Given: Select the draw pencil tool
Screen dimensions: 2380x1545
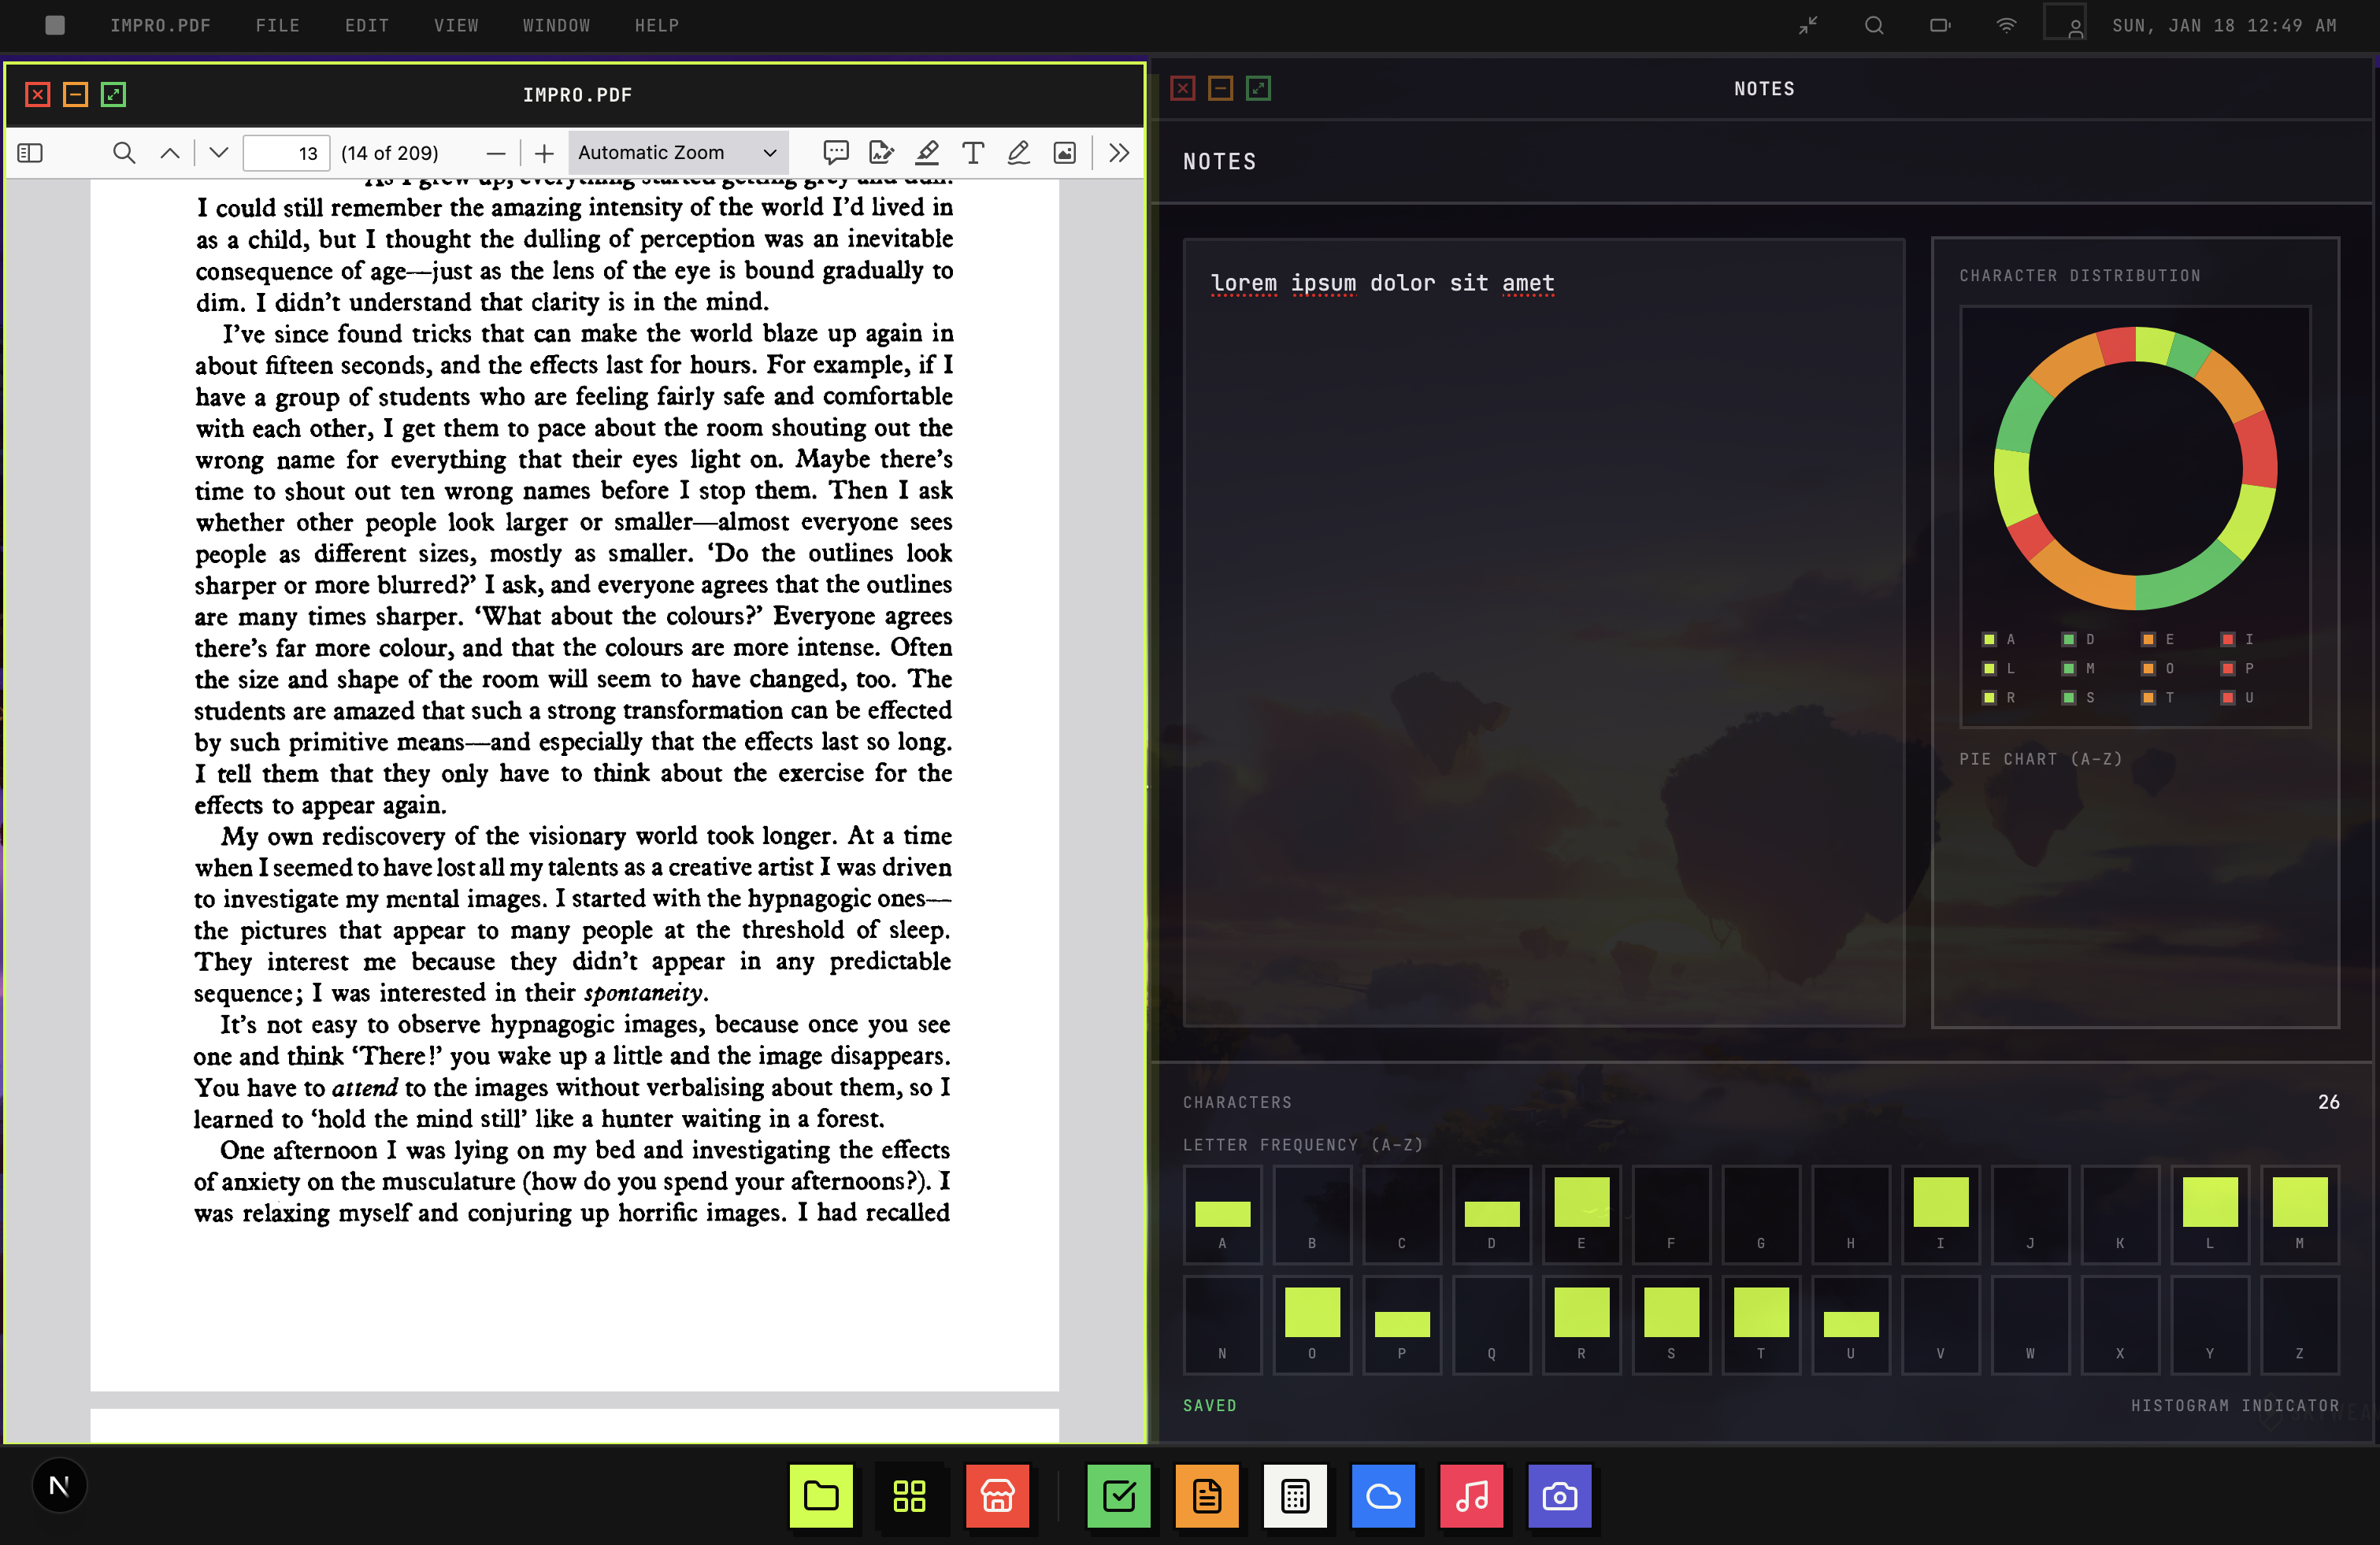Looking at the screenshot, I should pyautogui.click(x=1018, y=153).
